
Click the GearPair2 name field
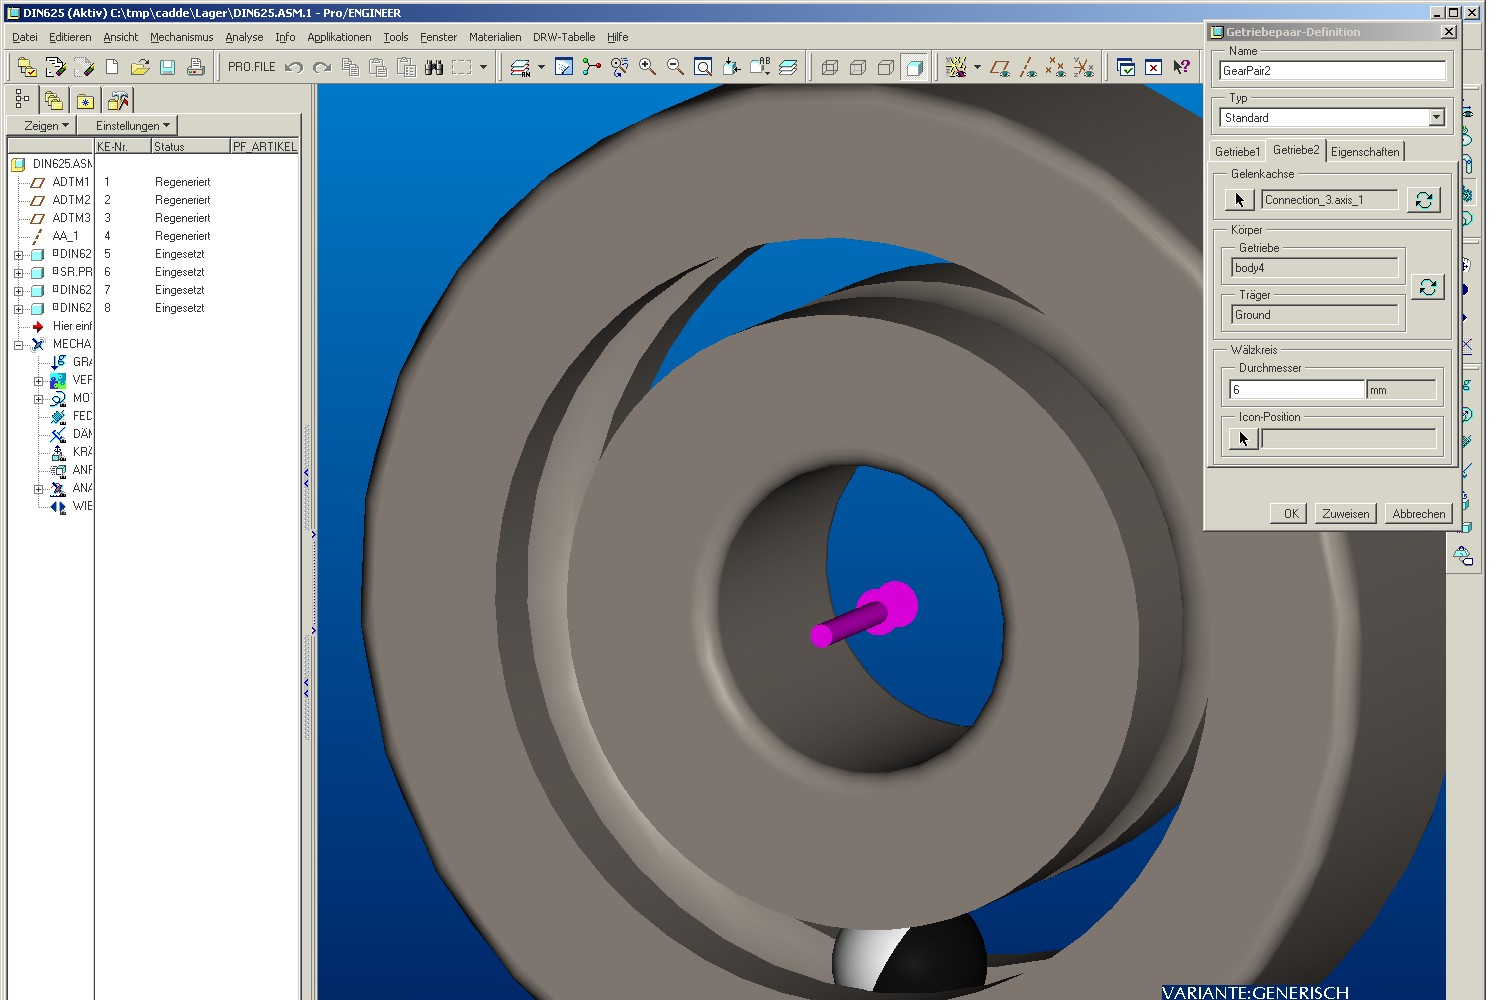coord(1332,71)
